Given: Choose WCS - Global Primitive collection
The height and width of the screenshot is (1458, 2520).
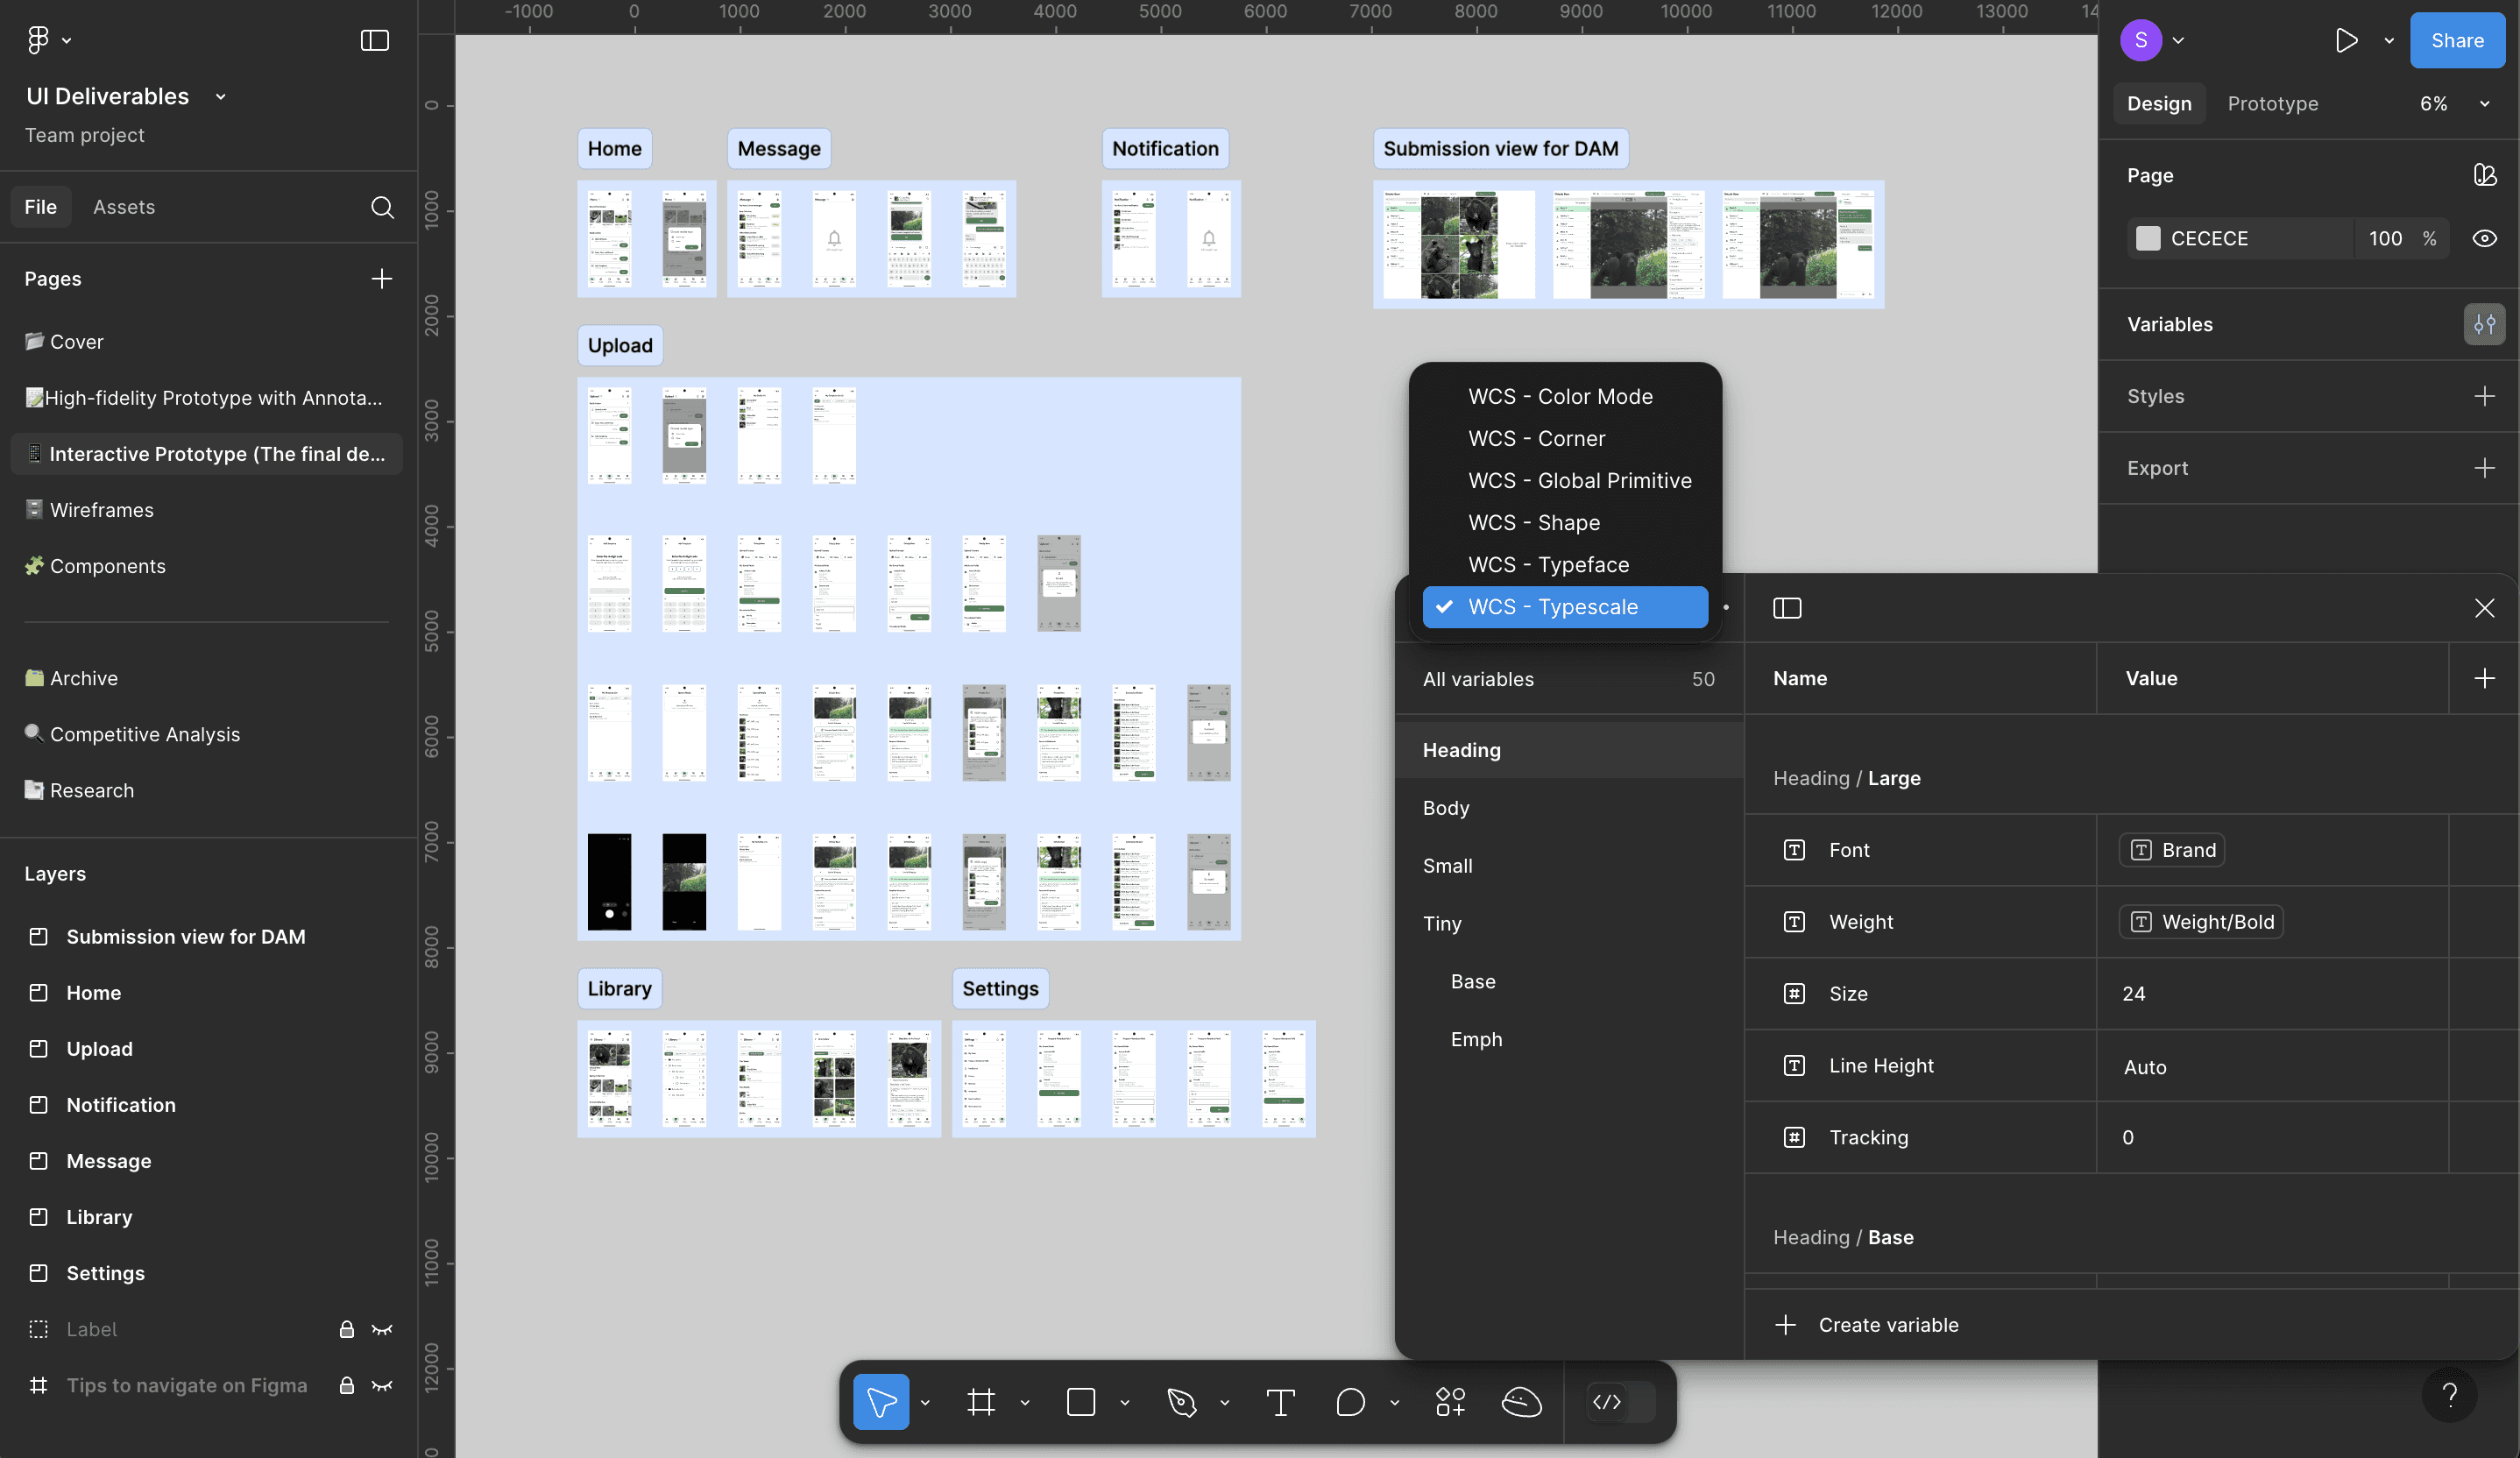Looking at the screenshot, I should tap(1579, 481).
